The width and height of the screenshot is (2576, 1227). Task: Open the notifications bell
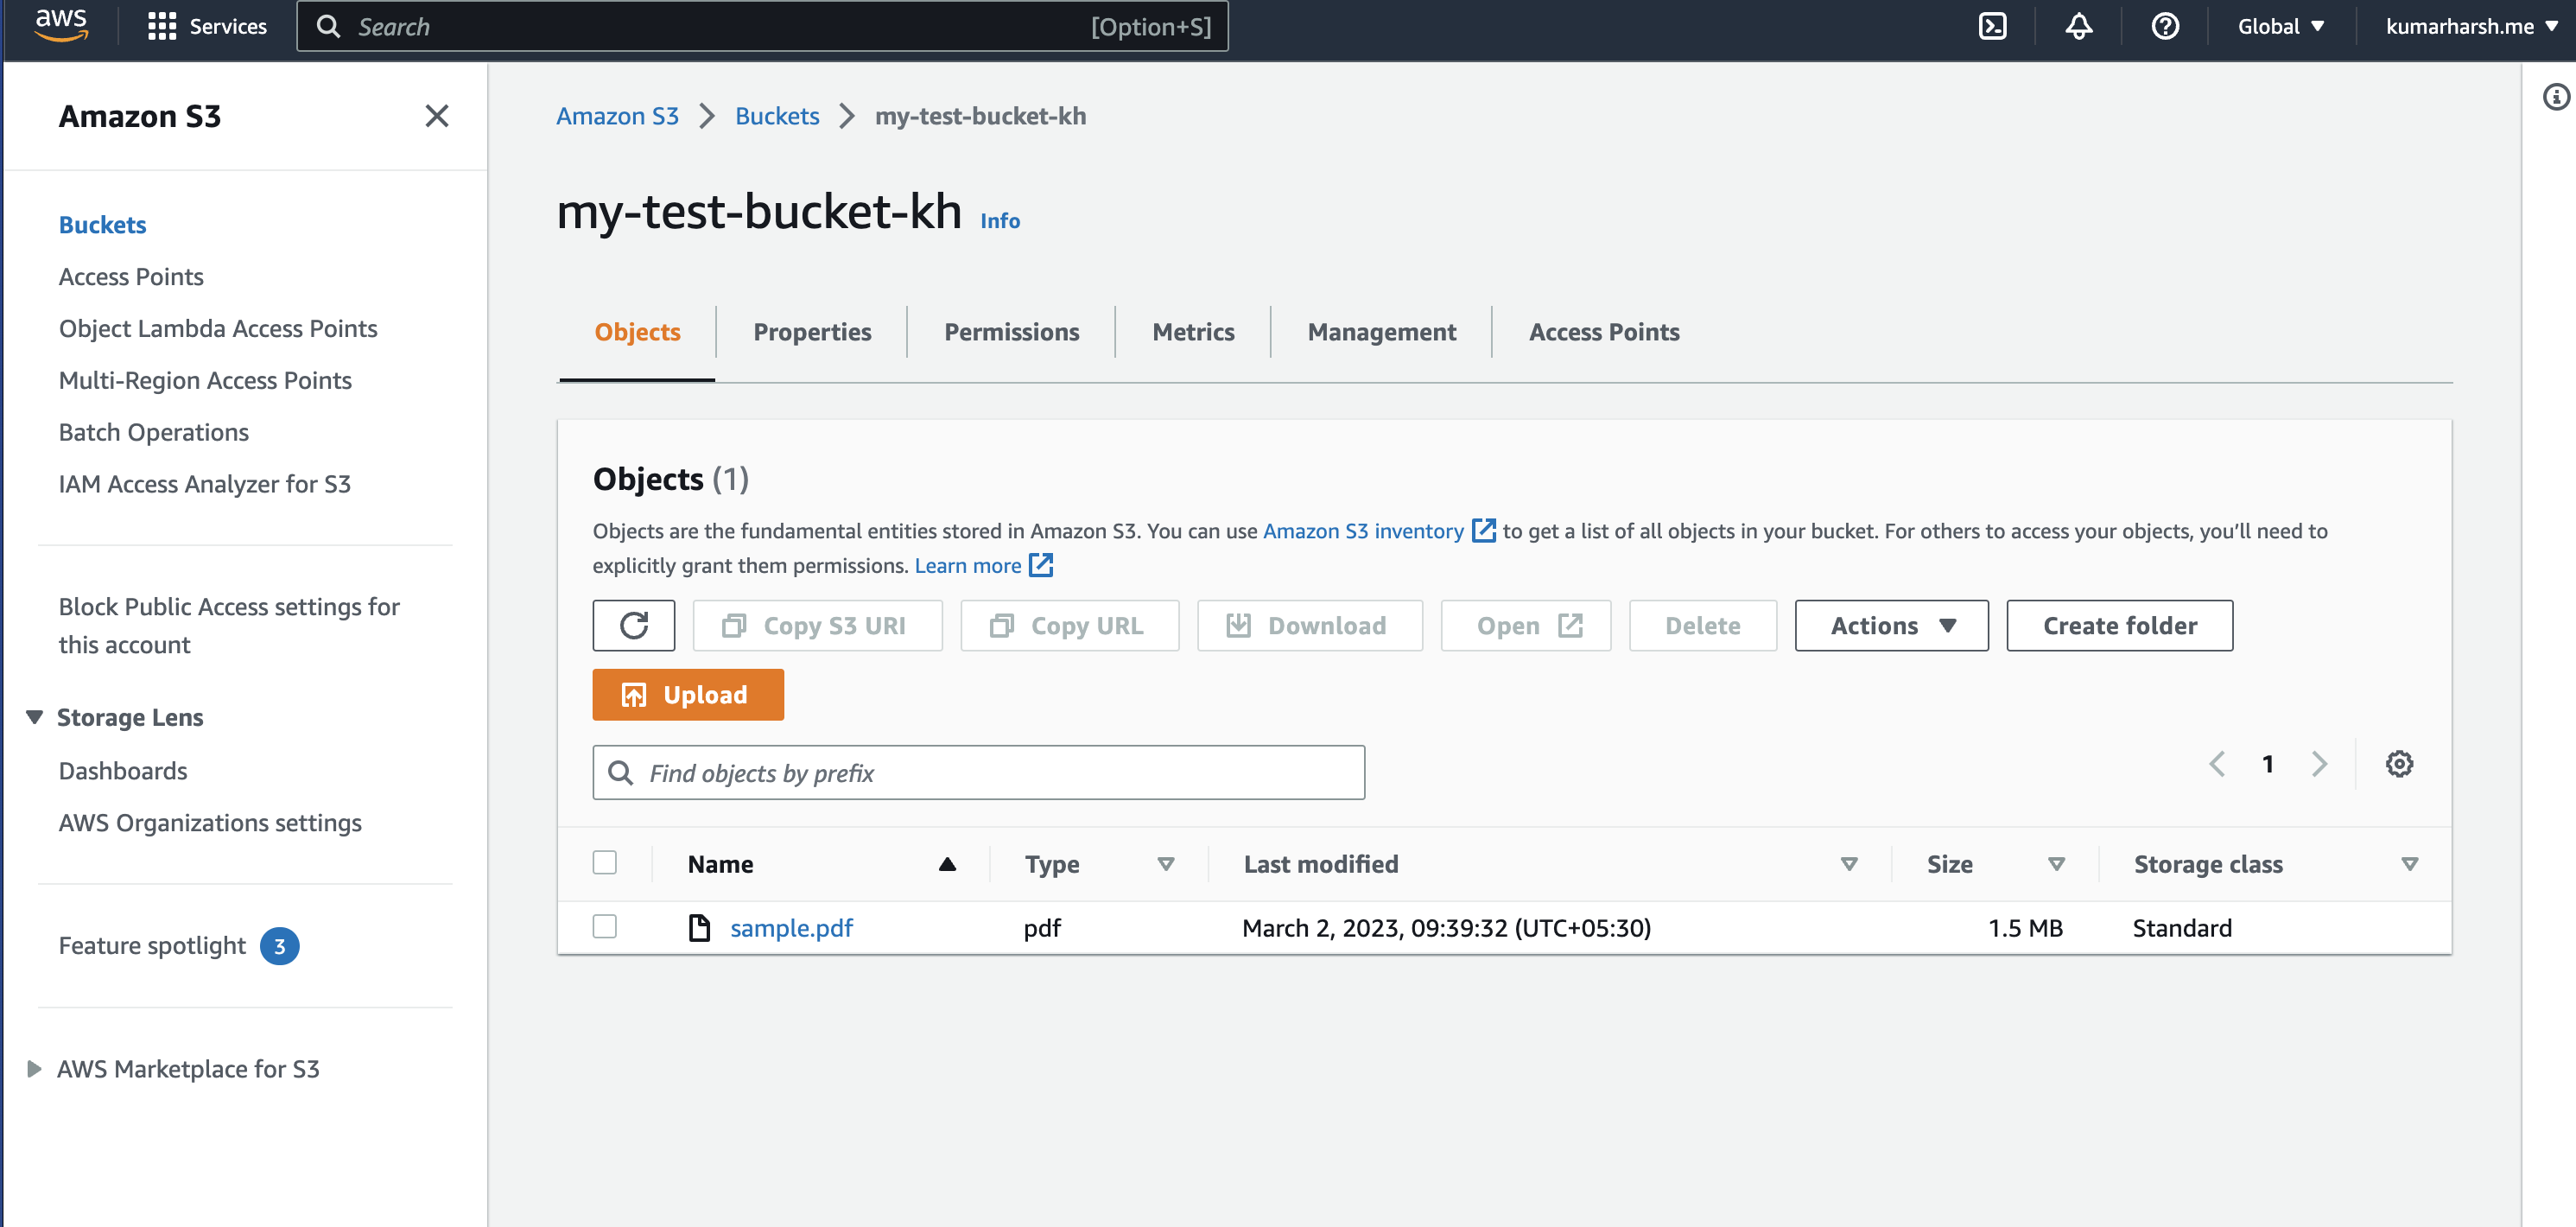[x=2078, y=26]
